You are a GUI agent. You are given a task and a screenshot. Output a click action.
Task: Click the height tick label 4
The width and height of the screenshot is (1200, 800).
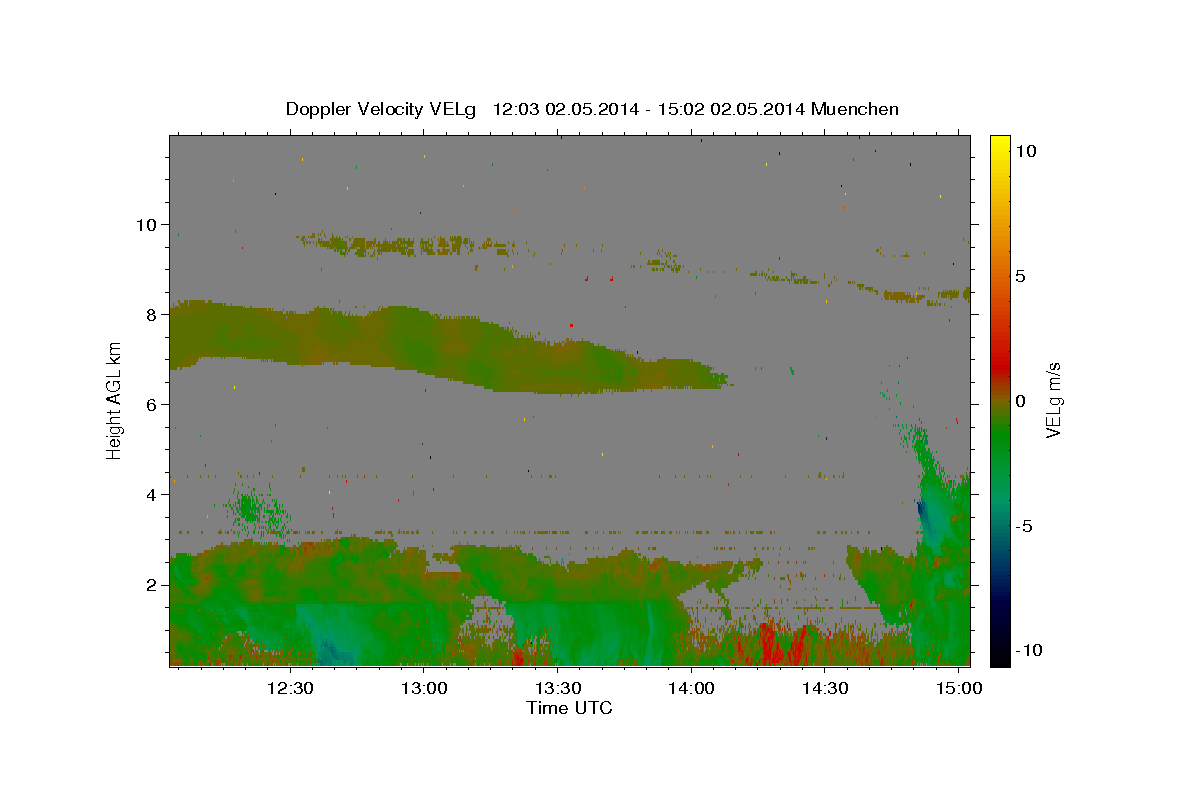click(x=152, y=494)
